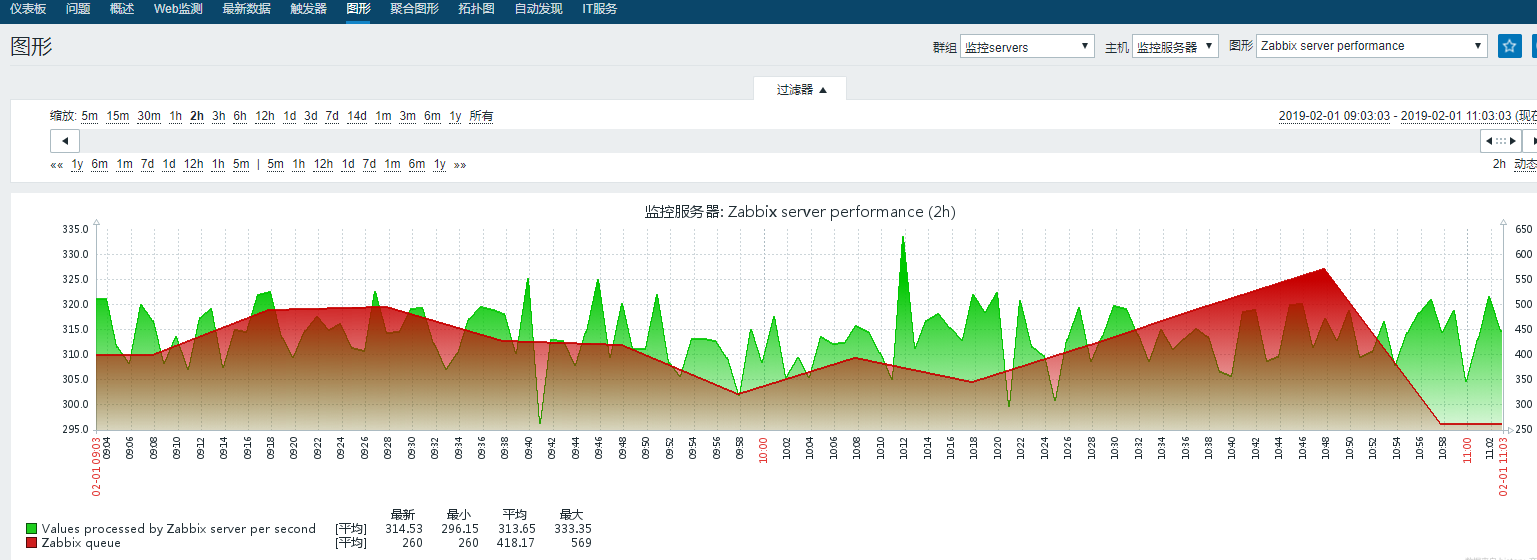The image size is (1537, 560).
Task: Click red legend swatch for Zabbix queue
Action: [32, 543]
